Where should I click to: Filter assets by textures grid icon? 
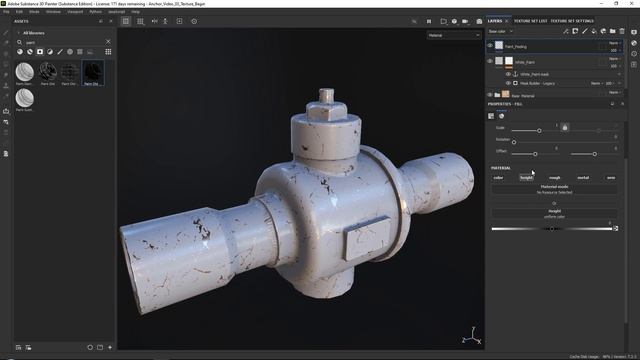[80, 52]
